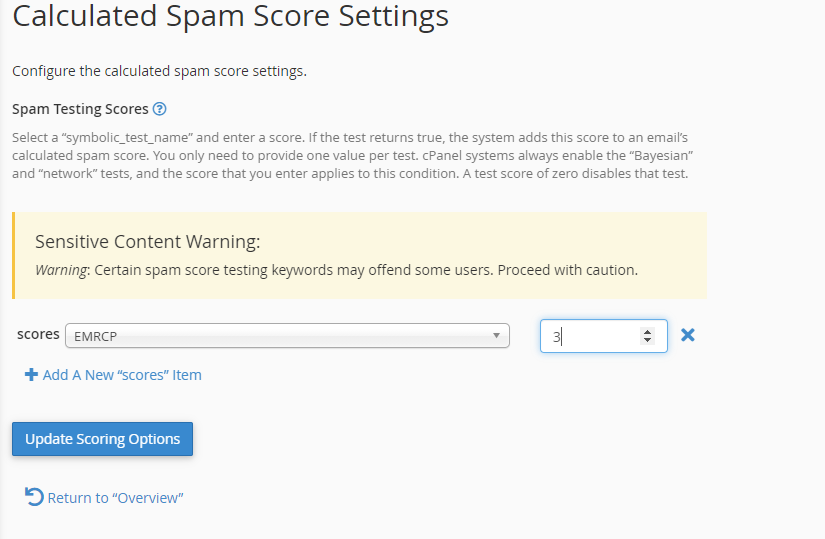Click the italic Warning text in notice
825x539 pixels.
click(x=61, y=270)
